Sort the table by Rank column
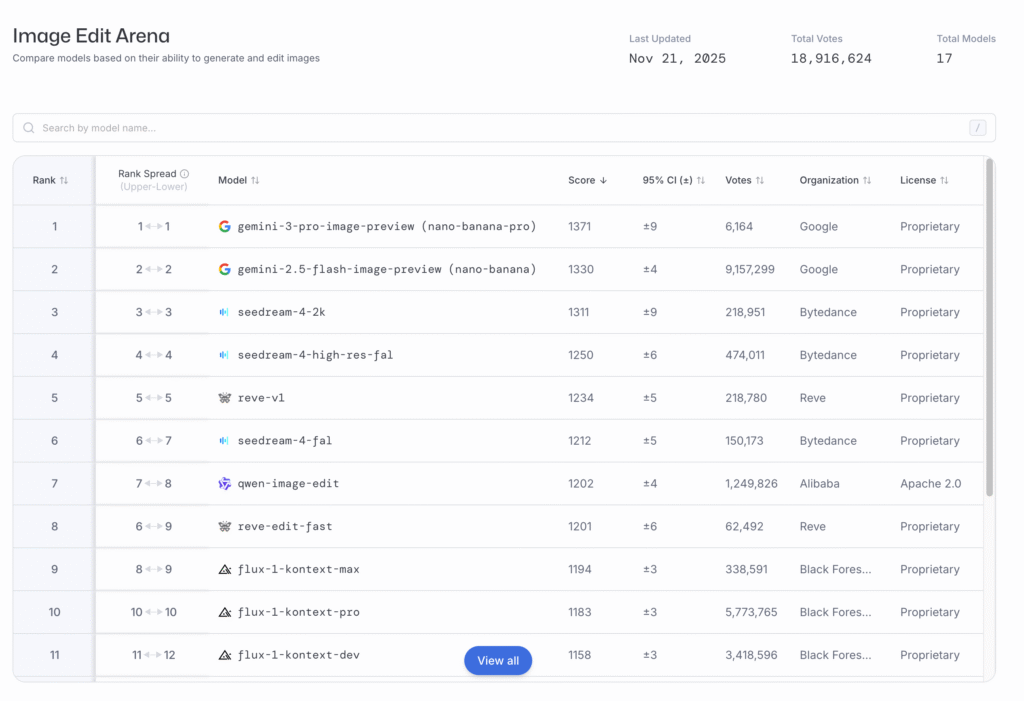The width and height of the screenshot is (1024, 701). click(x=51, y=181)
